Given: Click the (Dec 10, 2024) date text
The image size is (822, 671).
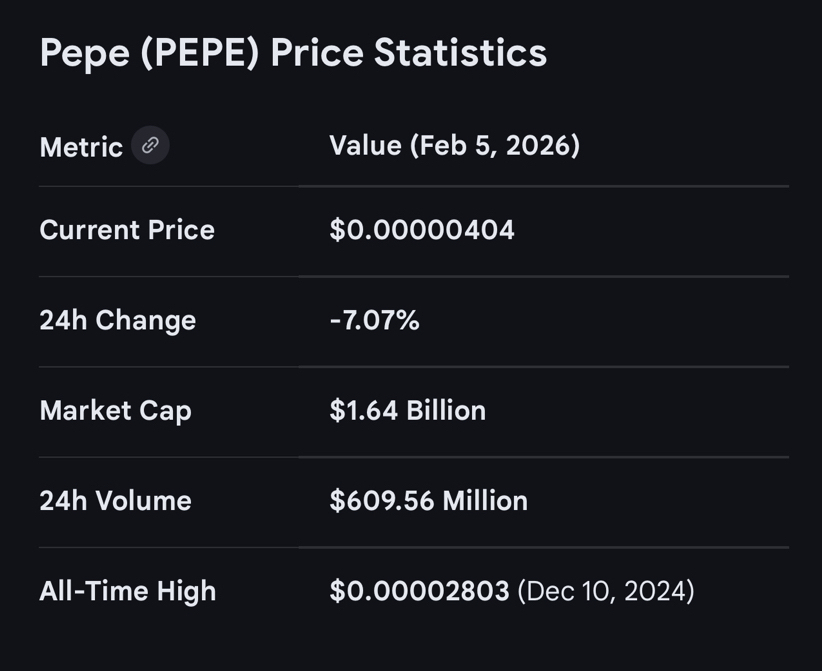Looking at the screenshot, I should pyautogui.click(x=606, y=590).
